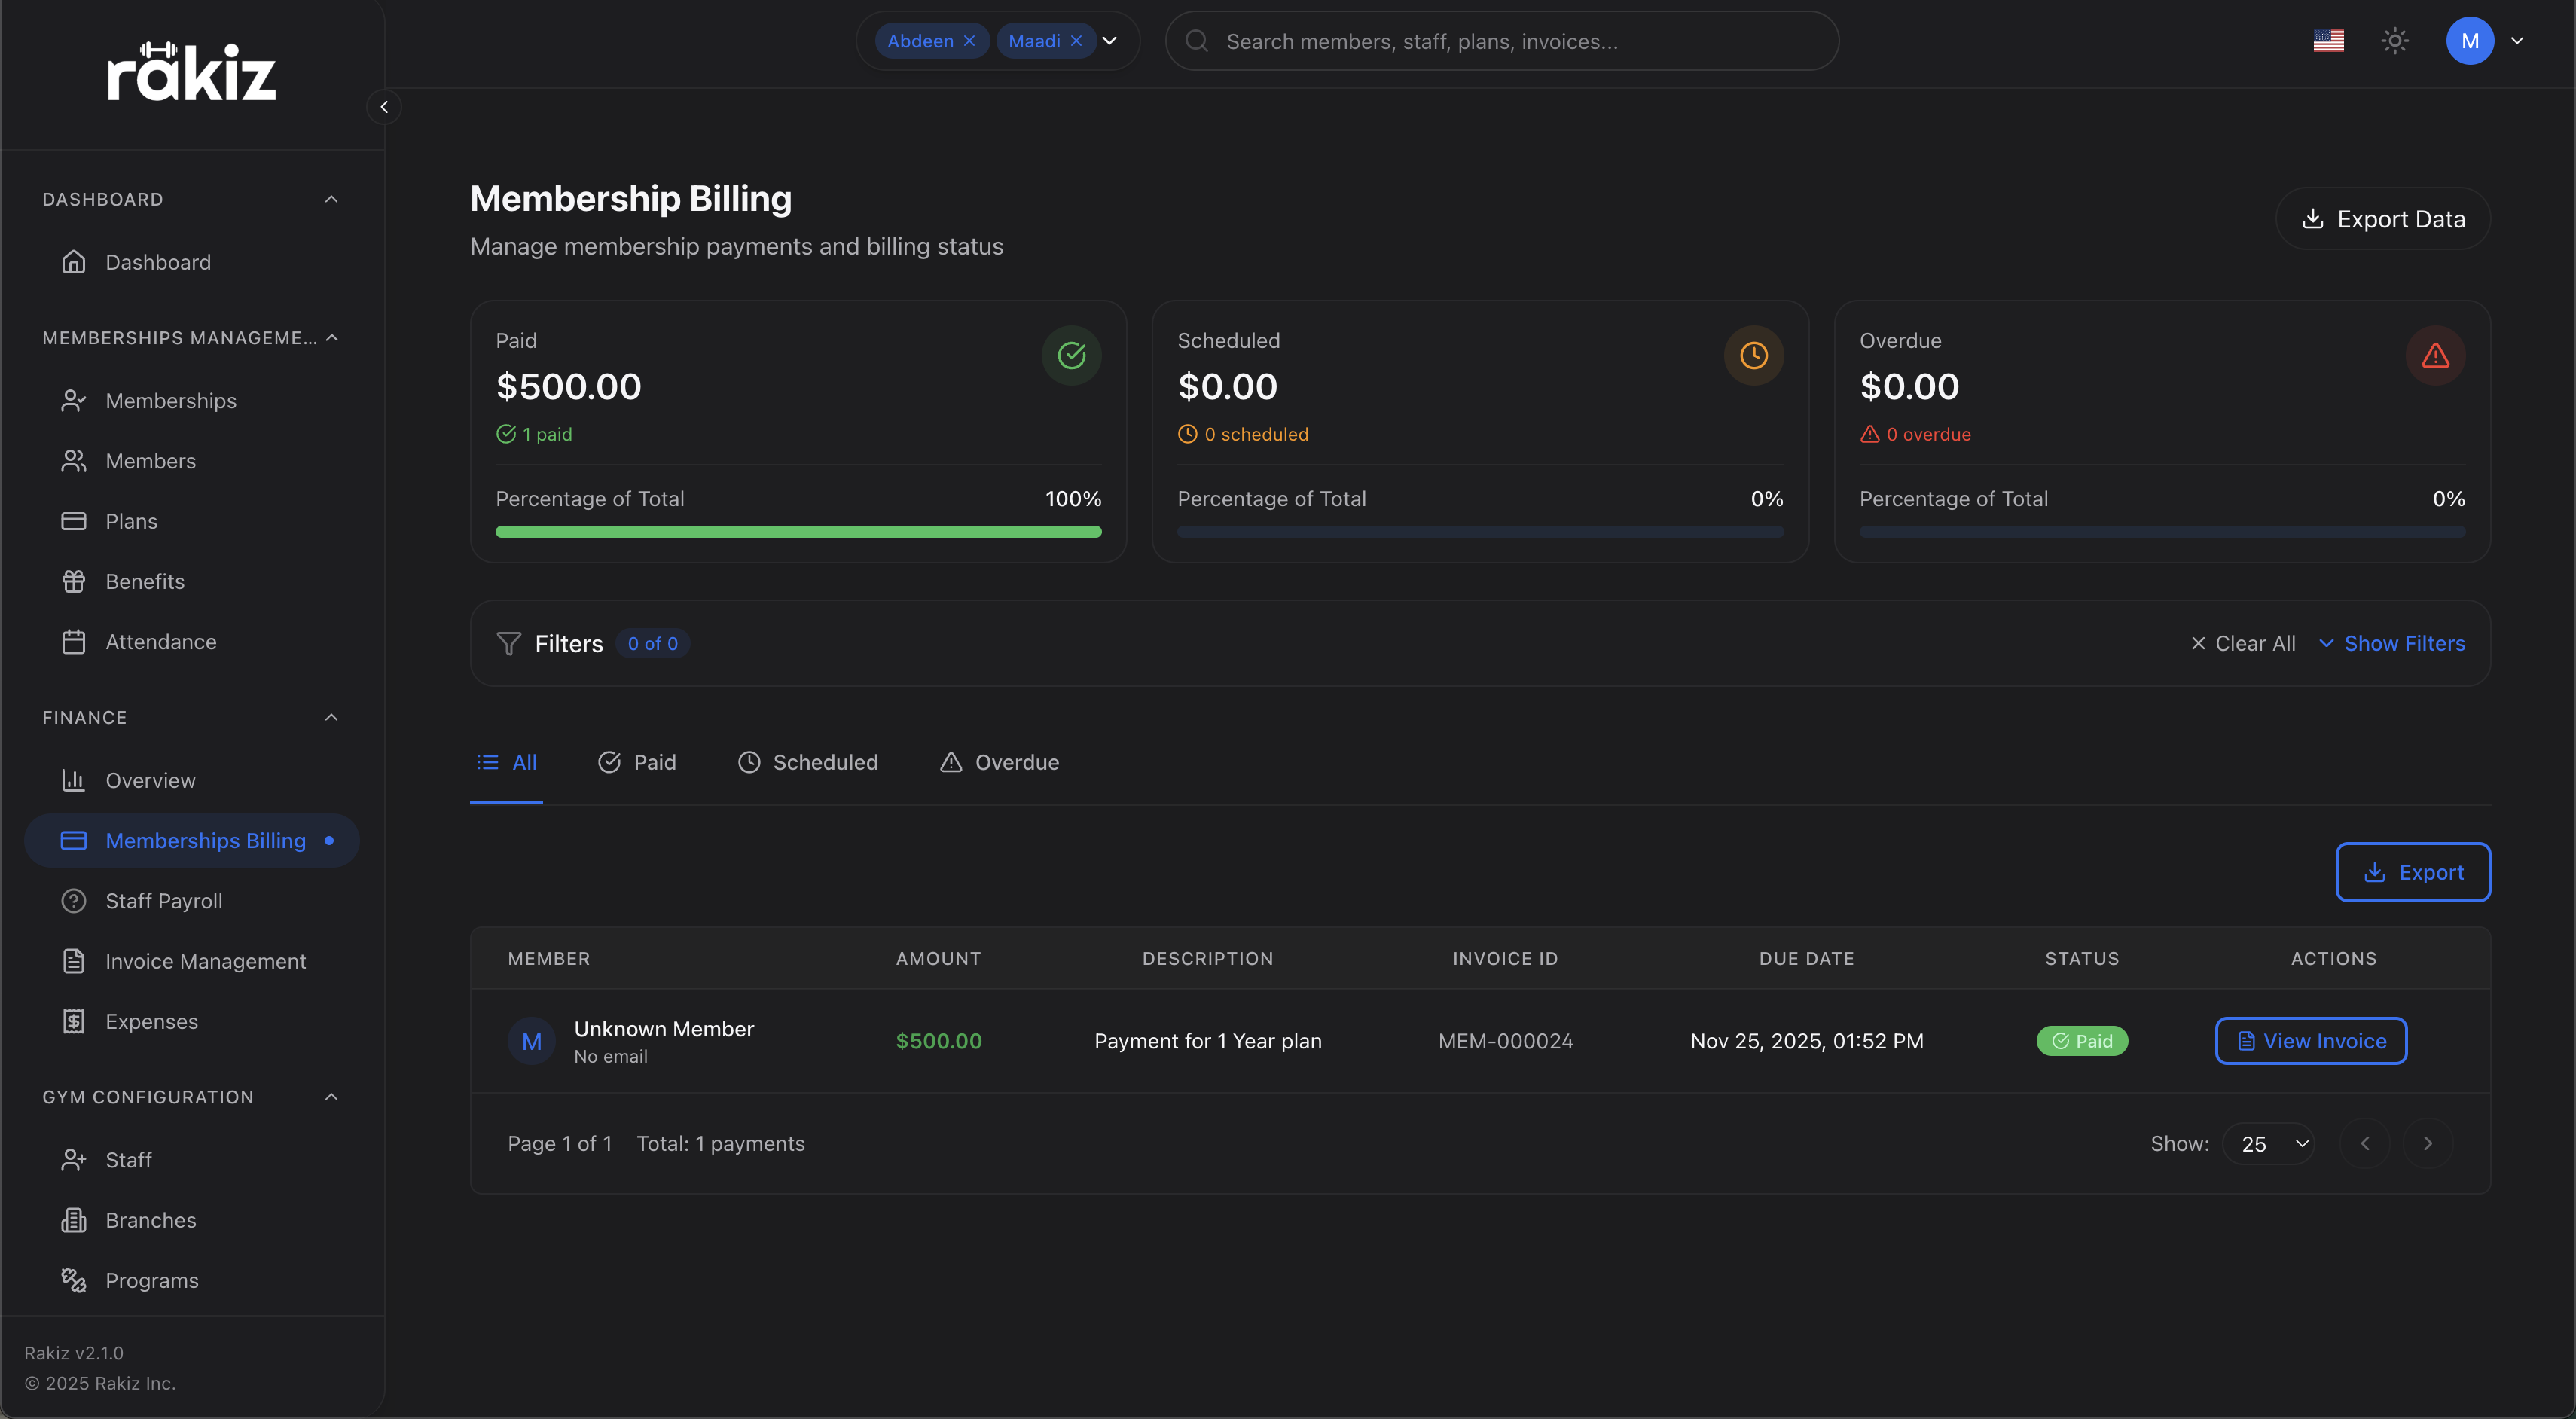
Task: Collapse the DASHBOARD sidebar group
Action: 330,199
